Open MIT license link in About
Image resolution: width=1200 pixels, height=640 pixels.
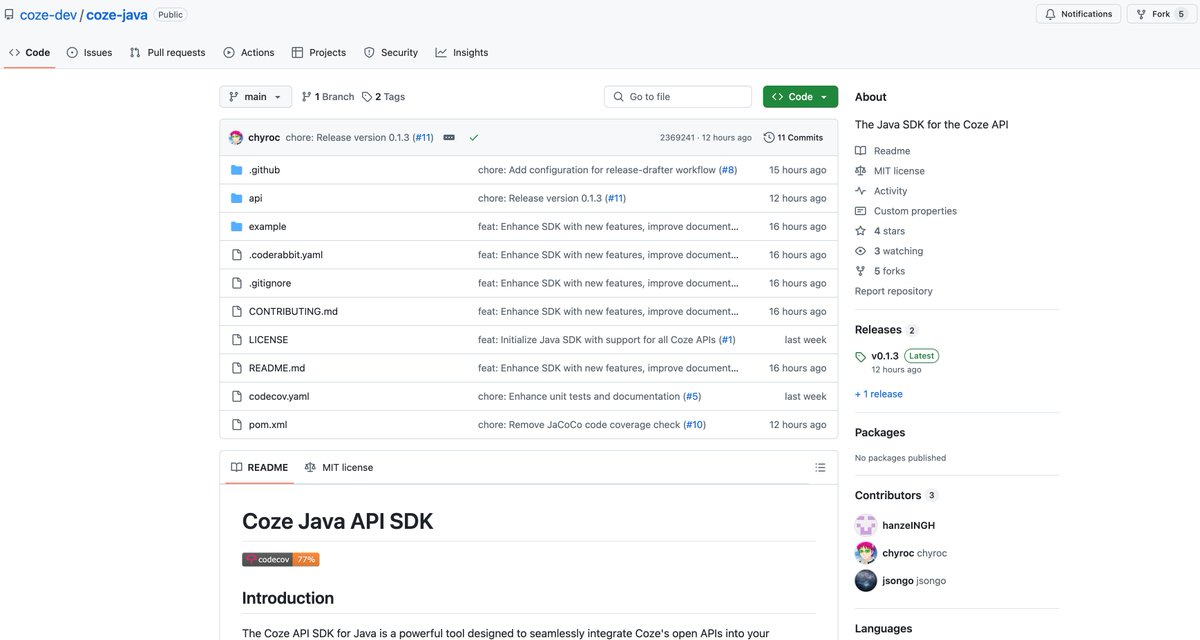coord(899,171)
